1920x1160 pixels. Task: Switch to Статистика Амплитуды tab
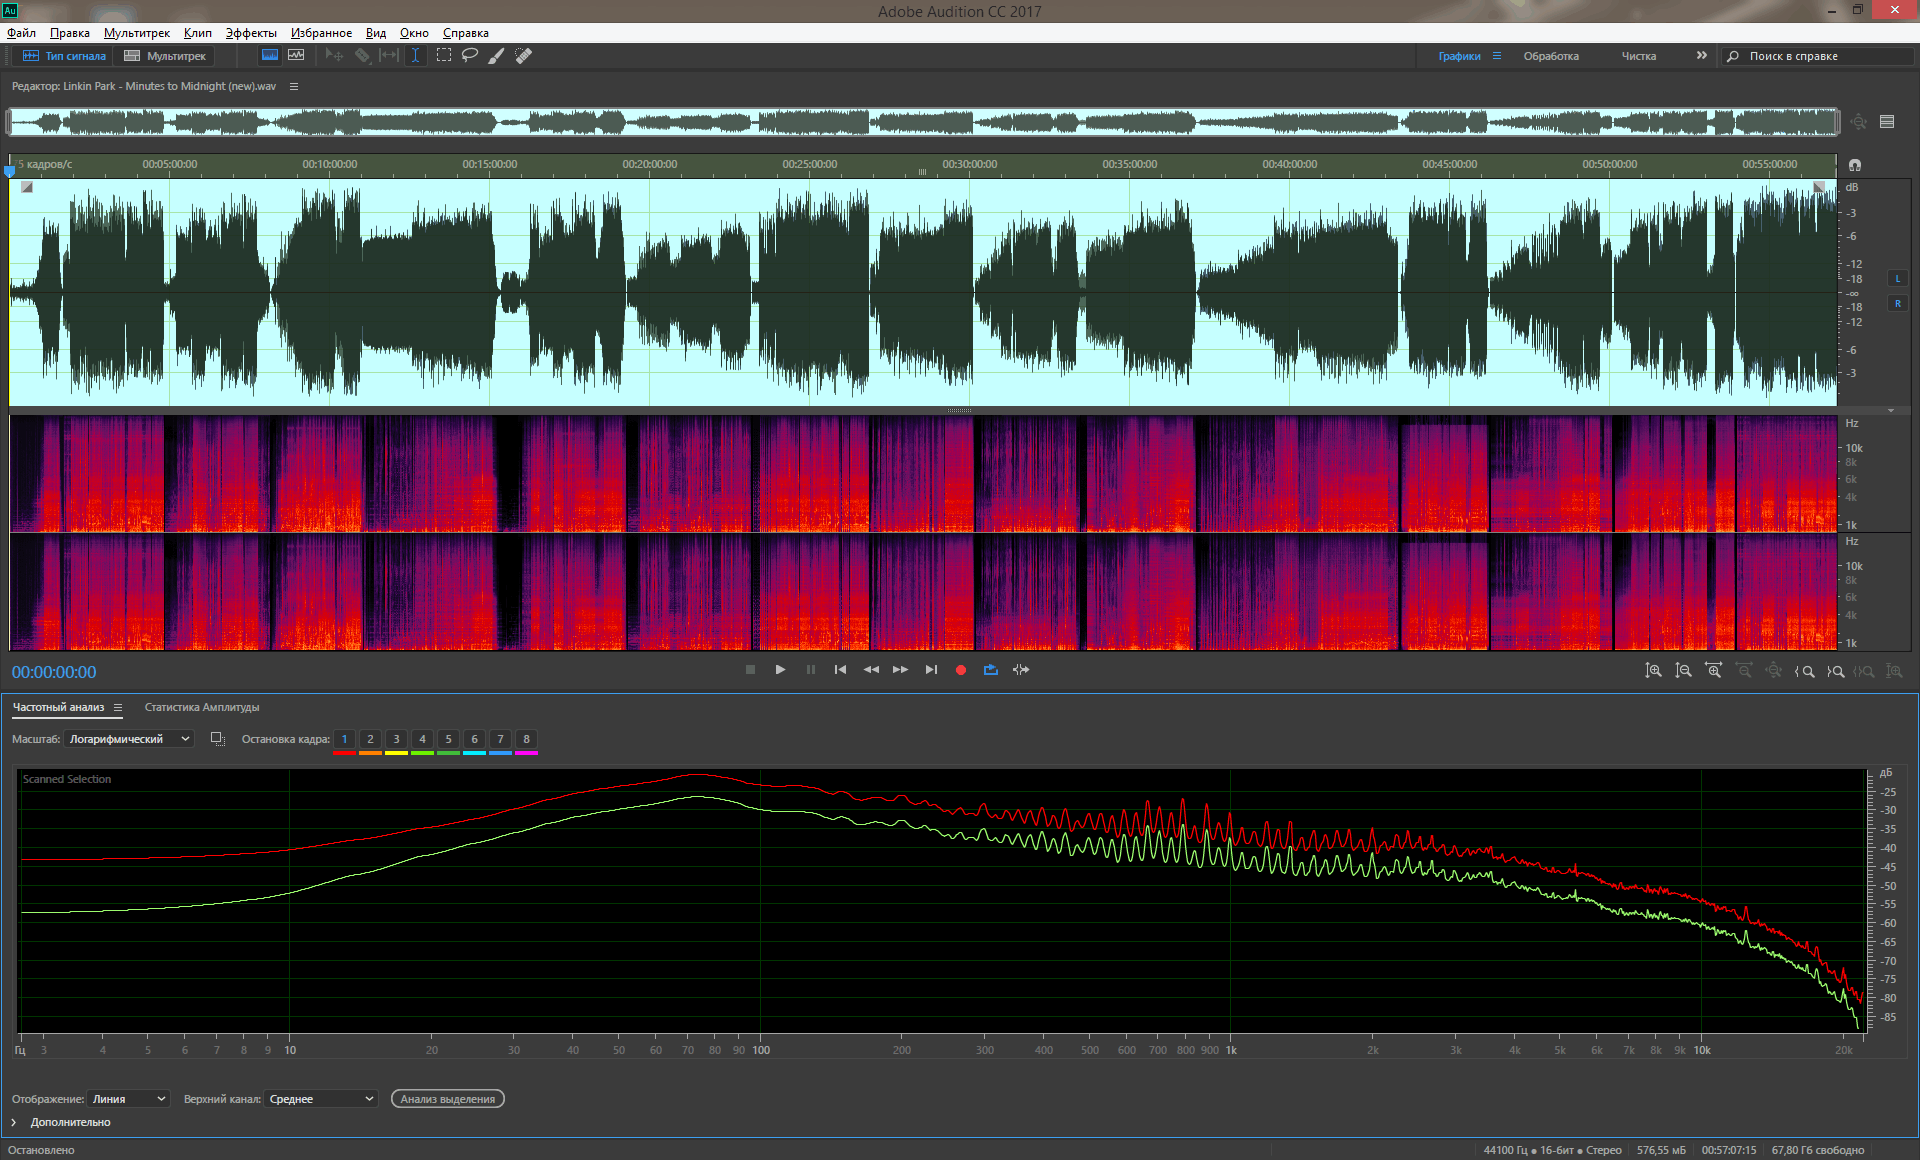coord(202,707)
